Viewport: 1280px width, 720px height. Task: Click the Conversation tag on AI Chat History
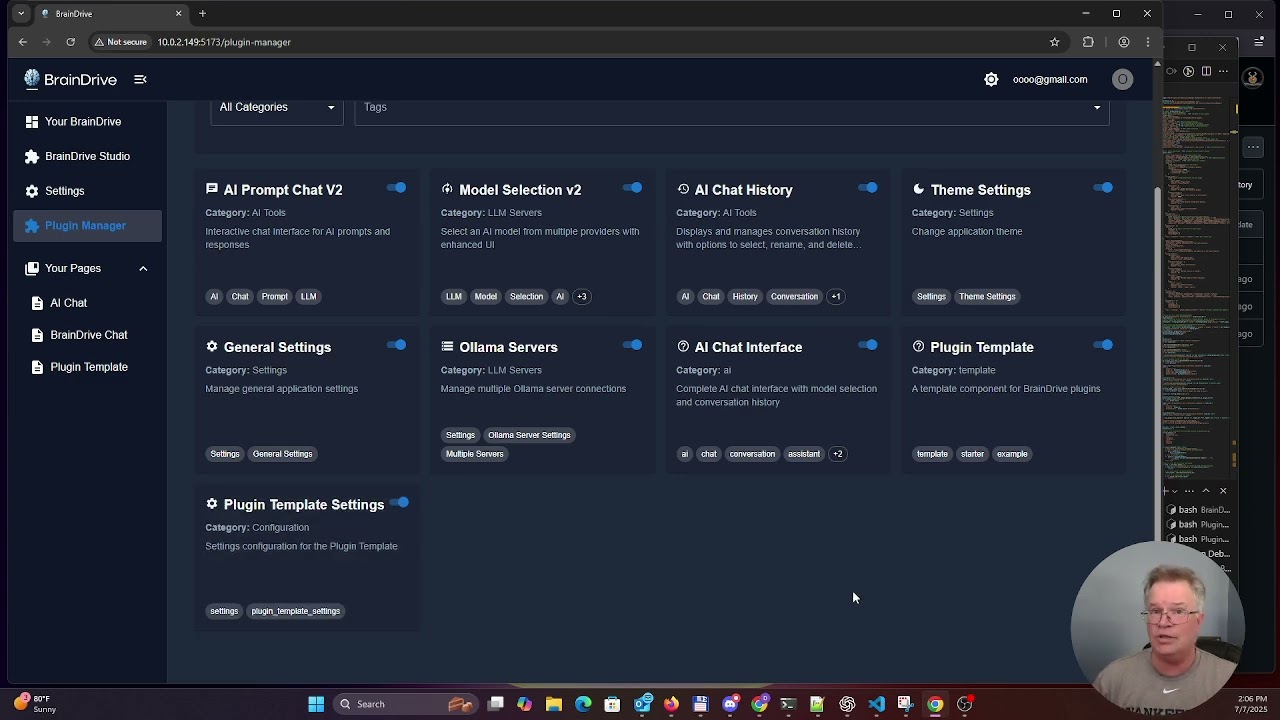pos(794,296)
